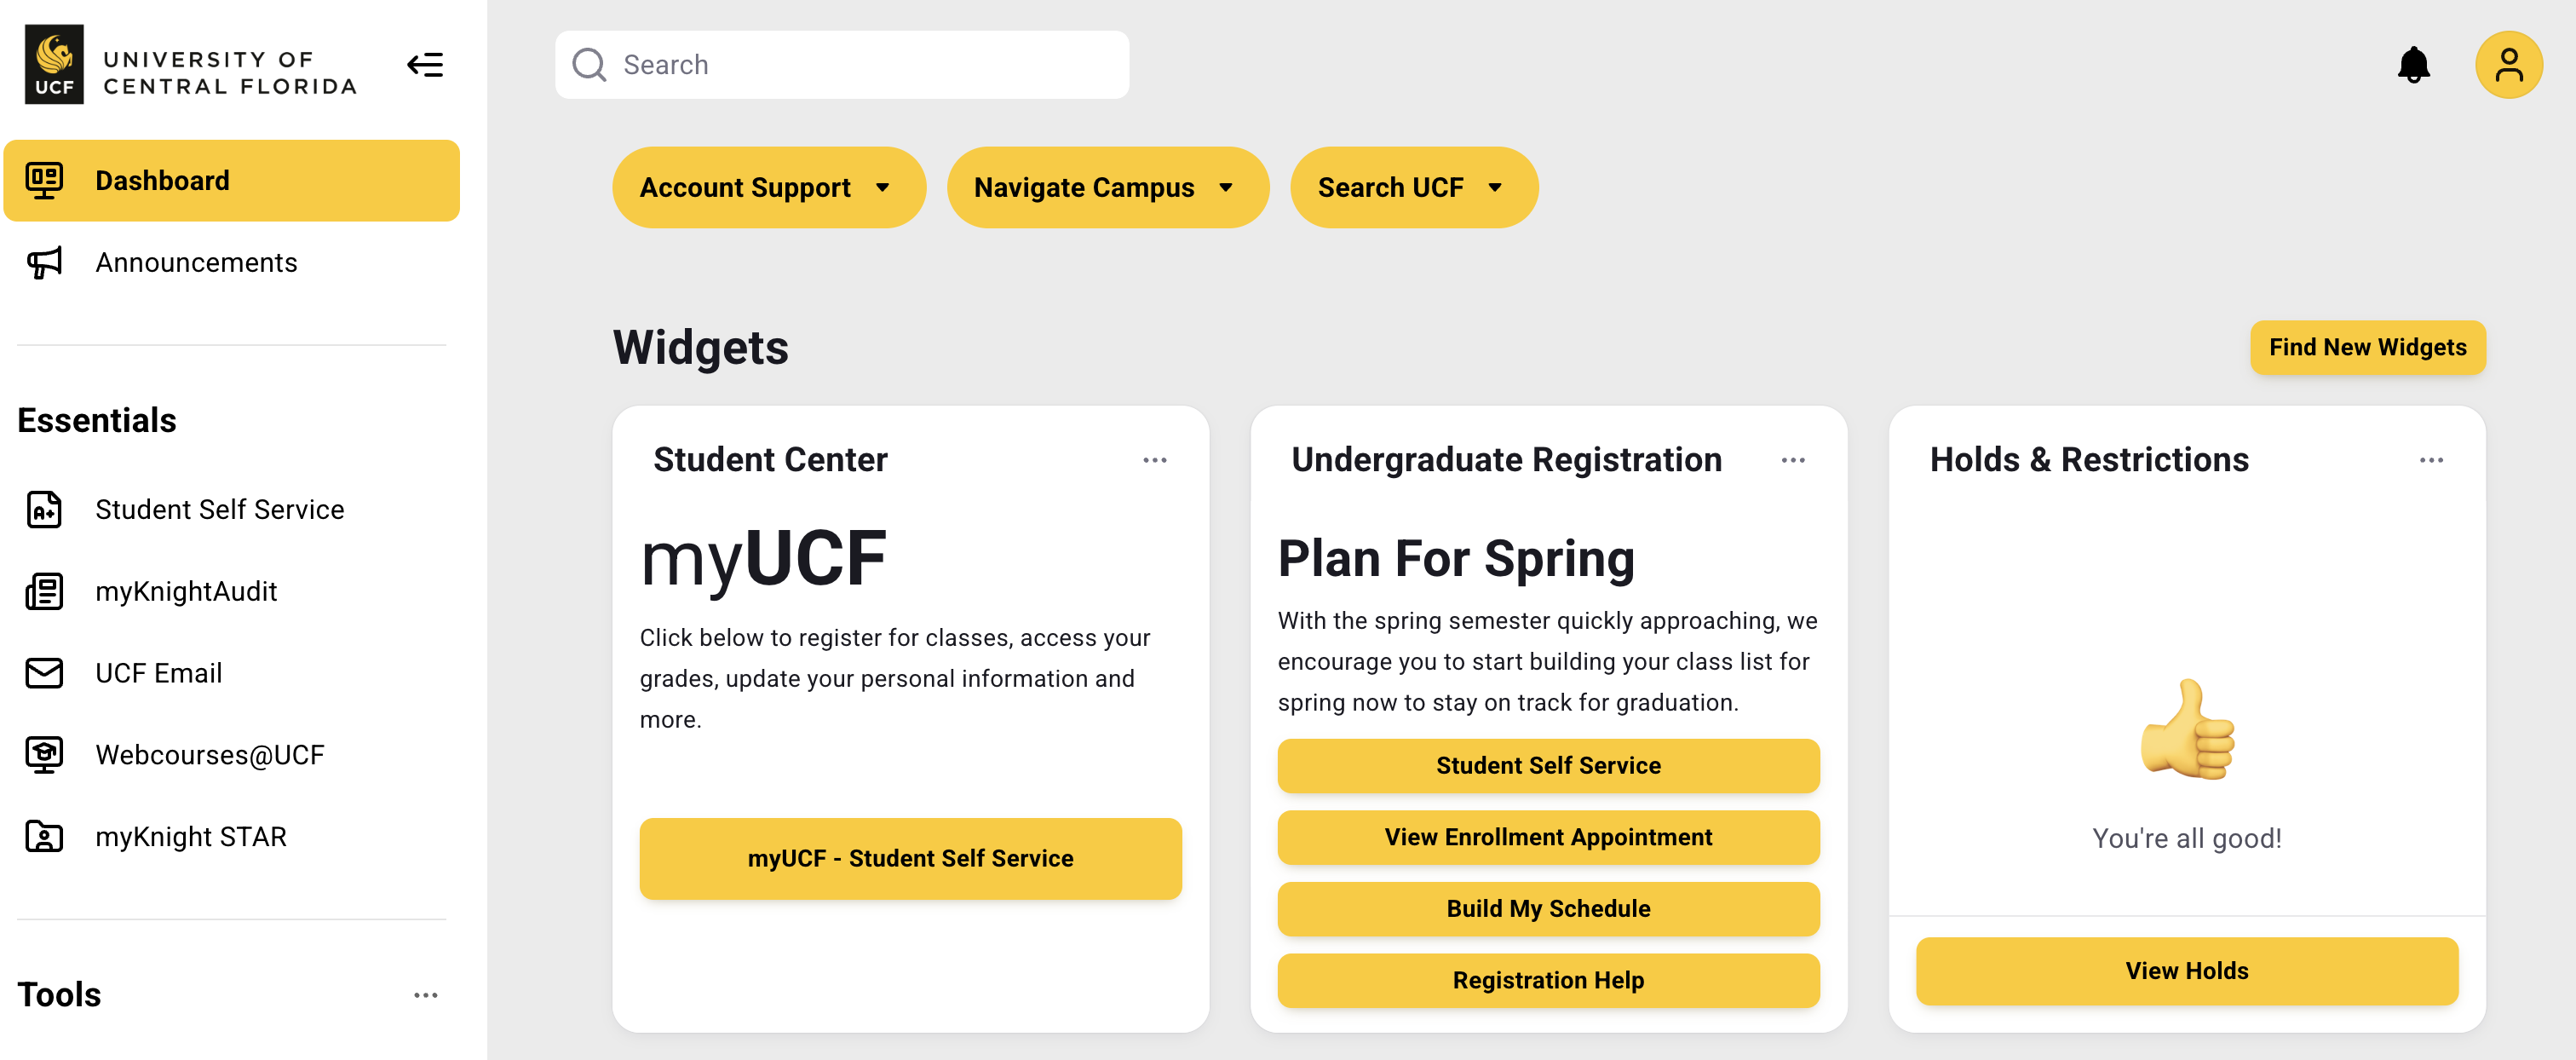
Task: Select Dashboard in the sidebar
Action: 231,180
